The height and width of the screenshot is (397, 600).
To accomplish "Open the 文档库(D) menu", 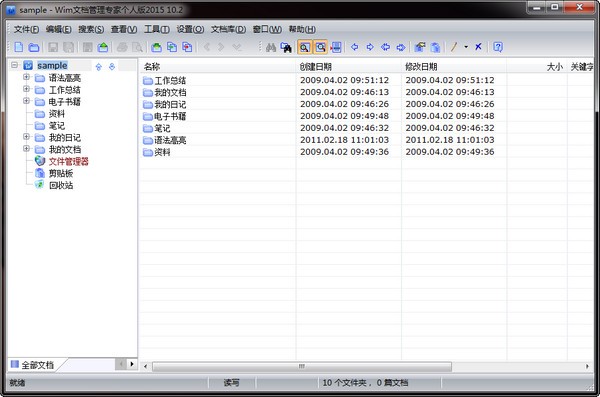I will click(228, 29).
